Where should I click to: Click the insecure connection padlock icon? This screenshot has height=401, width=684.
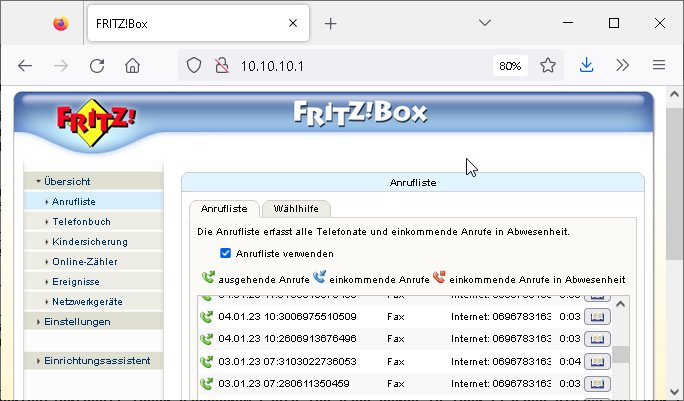tap(222, 65)
